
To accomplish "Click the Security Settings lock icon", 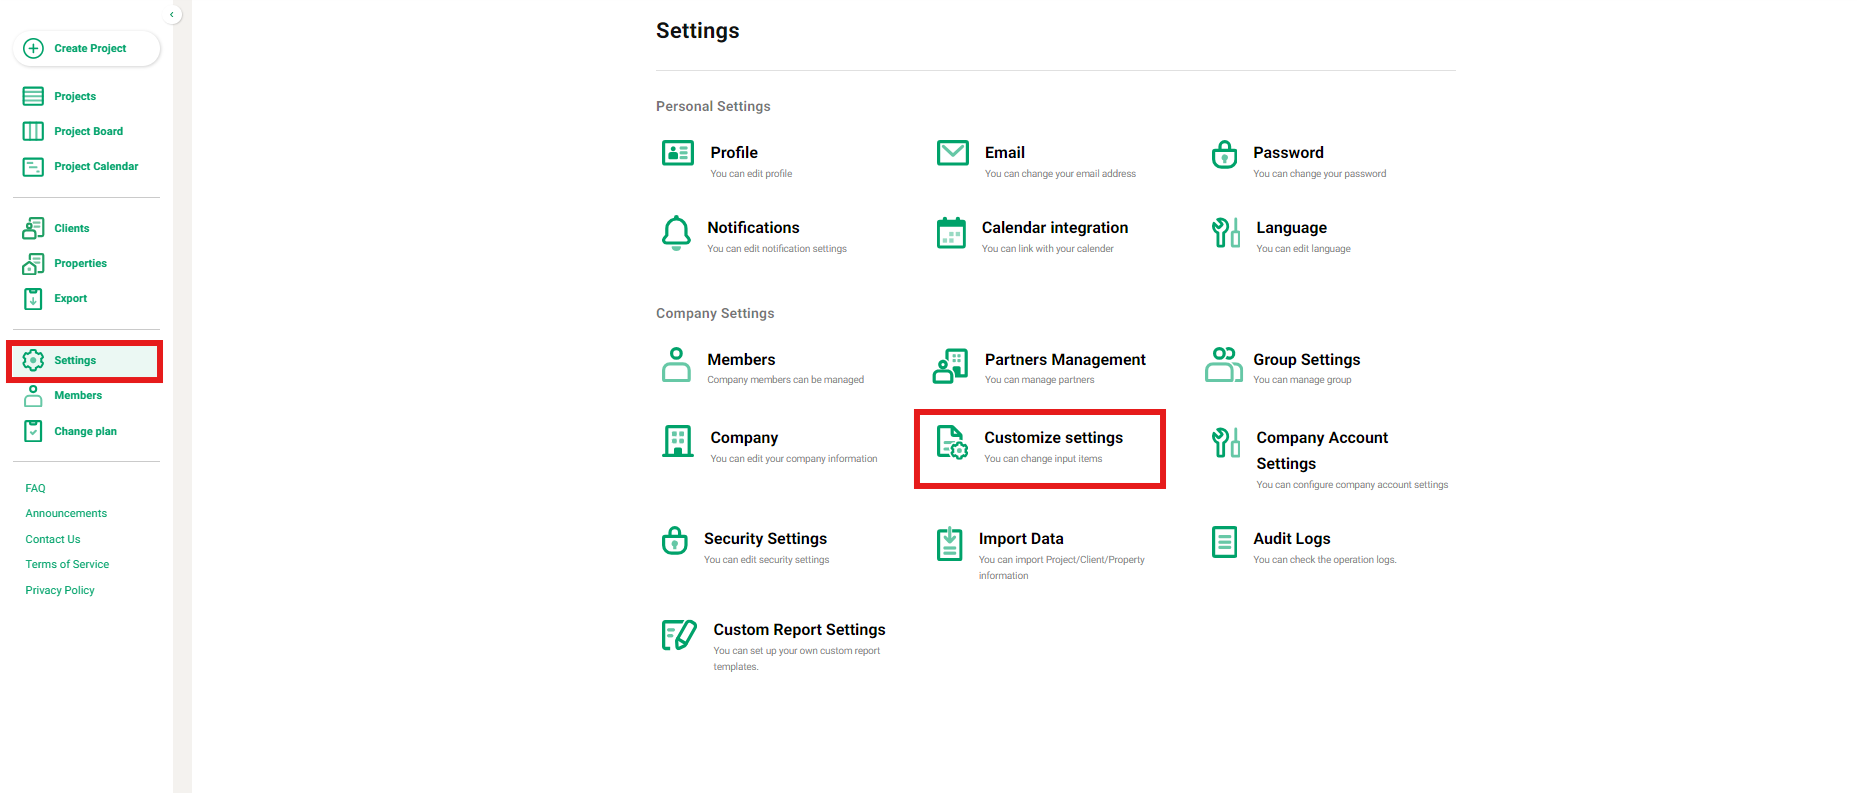I will click(x=675, y=541).
